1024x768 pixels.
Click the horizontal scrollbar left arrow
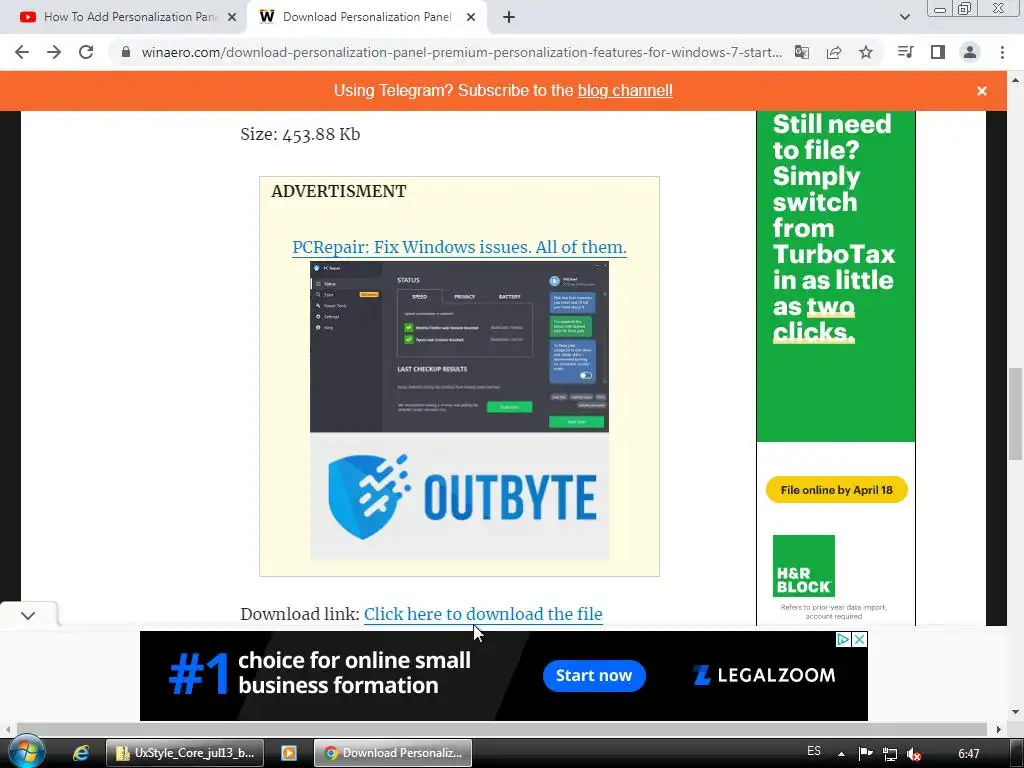click(x=8, y=729)
